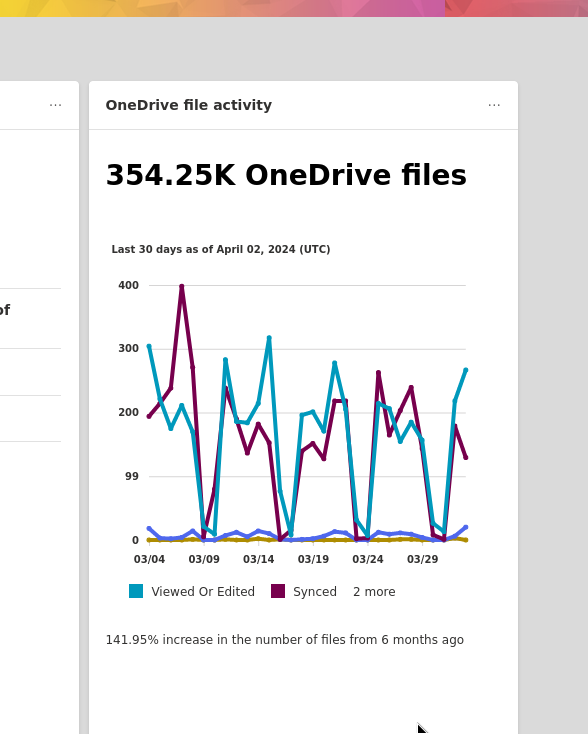
Task: Open the OneDrive file activity card options menu
Action: (494, 105)
